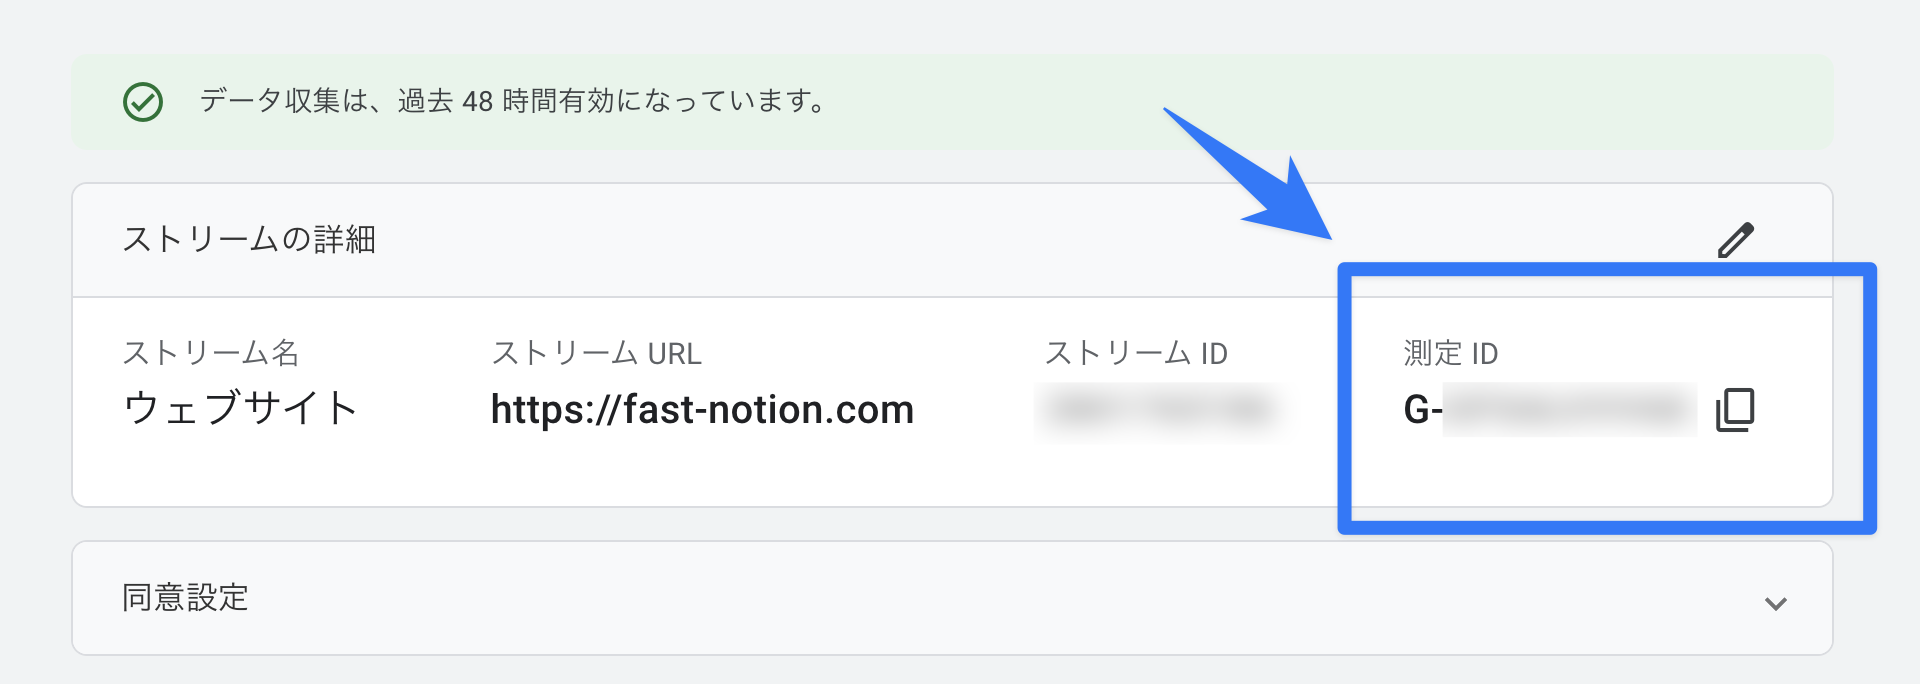Click the measurement ID value starting with G-
This screenshot has height=684, width=1920.
(x=1550, y=410)
